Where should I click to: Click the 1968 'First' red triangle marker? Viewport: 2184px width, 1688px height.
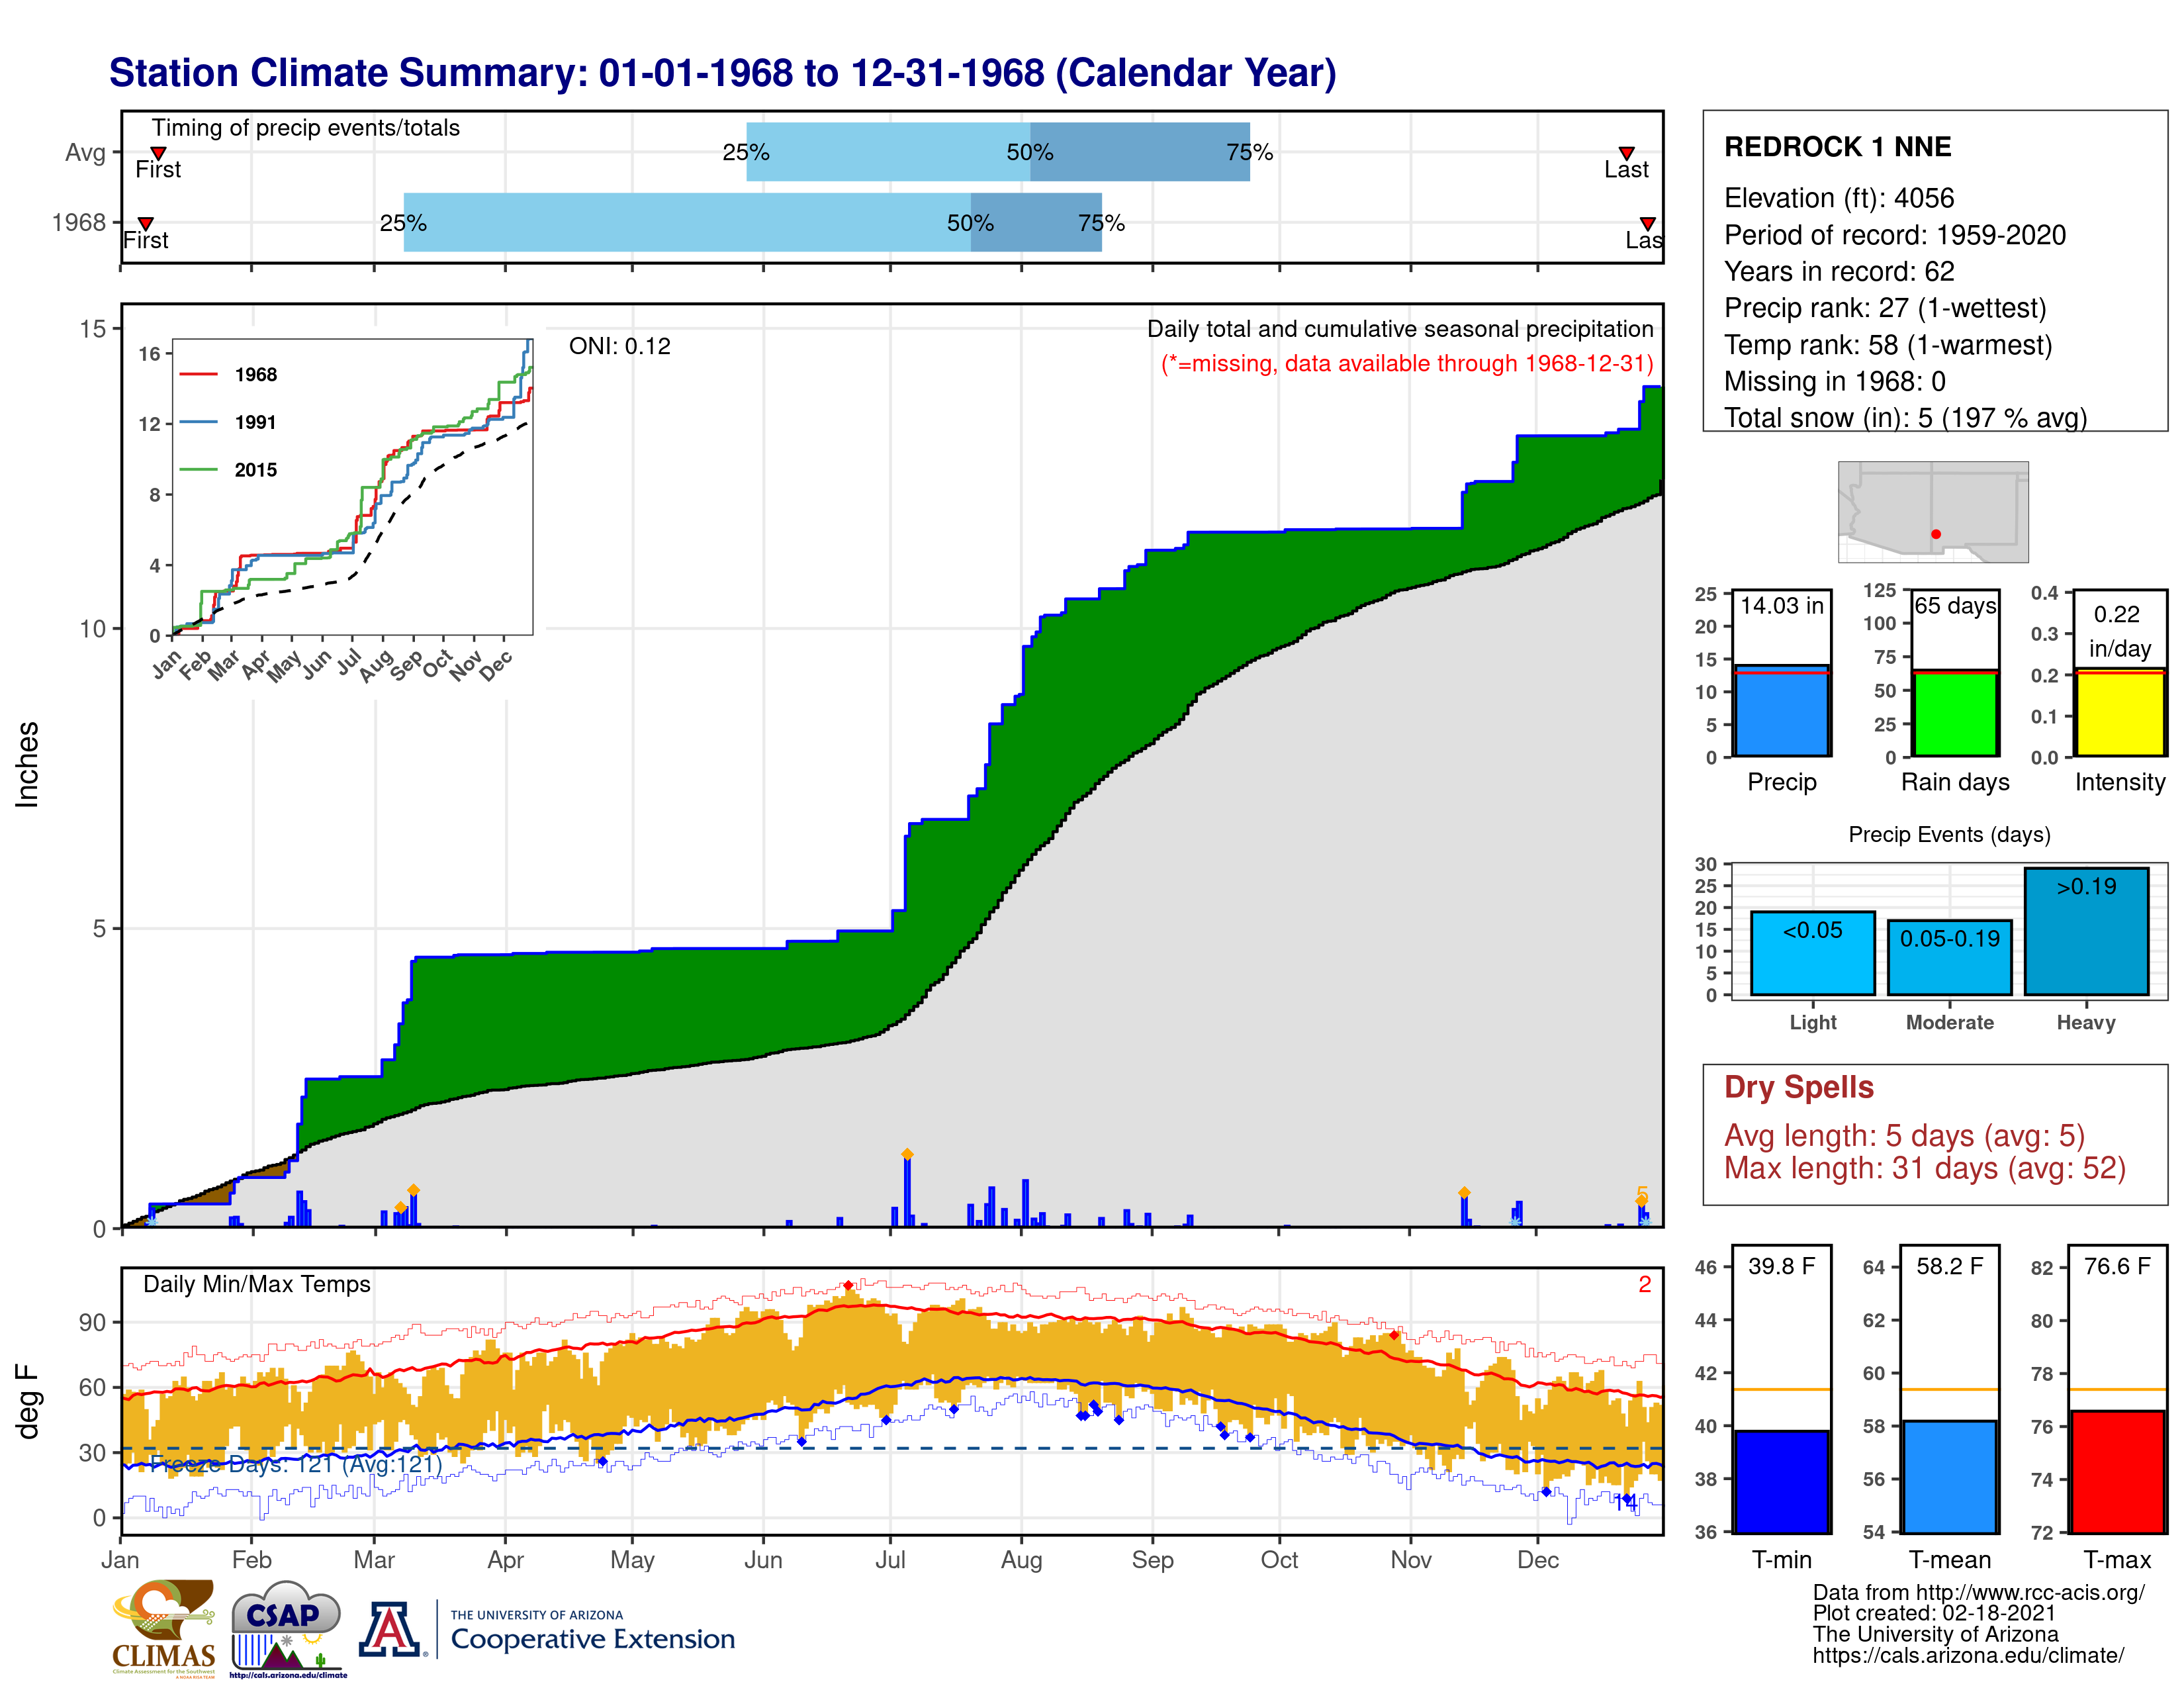pos(146,223)
